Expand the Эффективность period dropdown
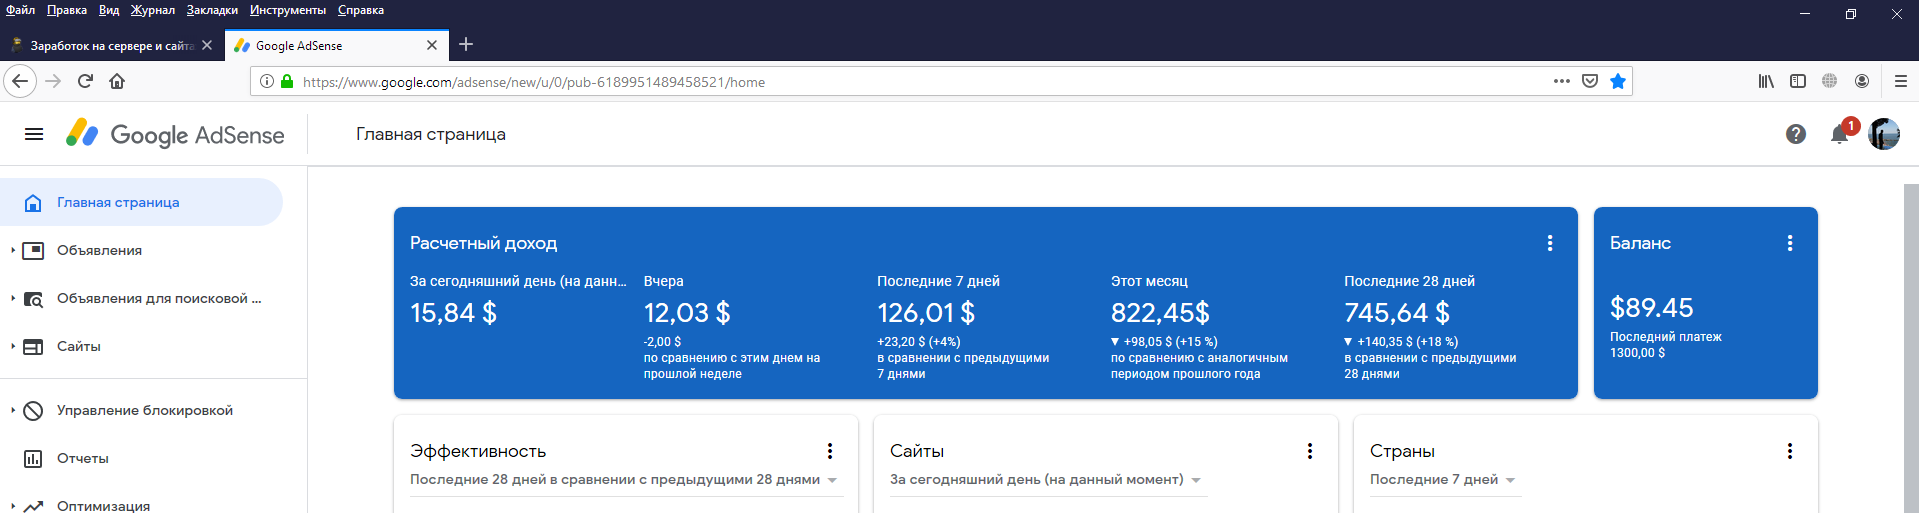This screenshot has width=1919, height=513. tap(626, 480)
